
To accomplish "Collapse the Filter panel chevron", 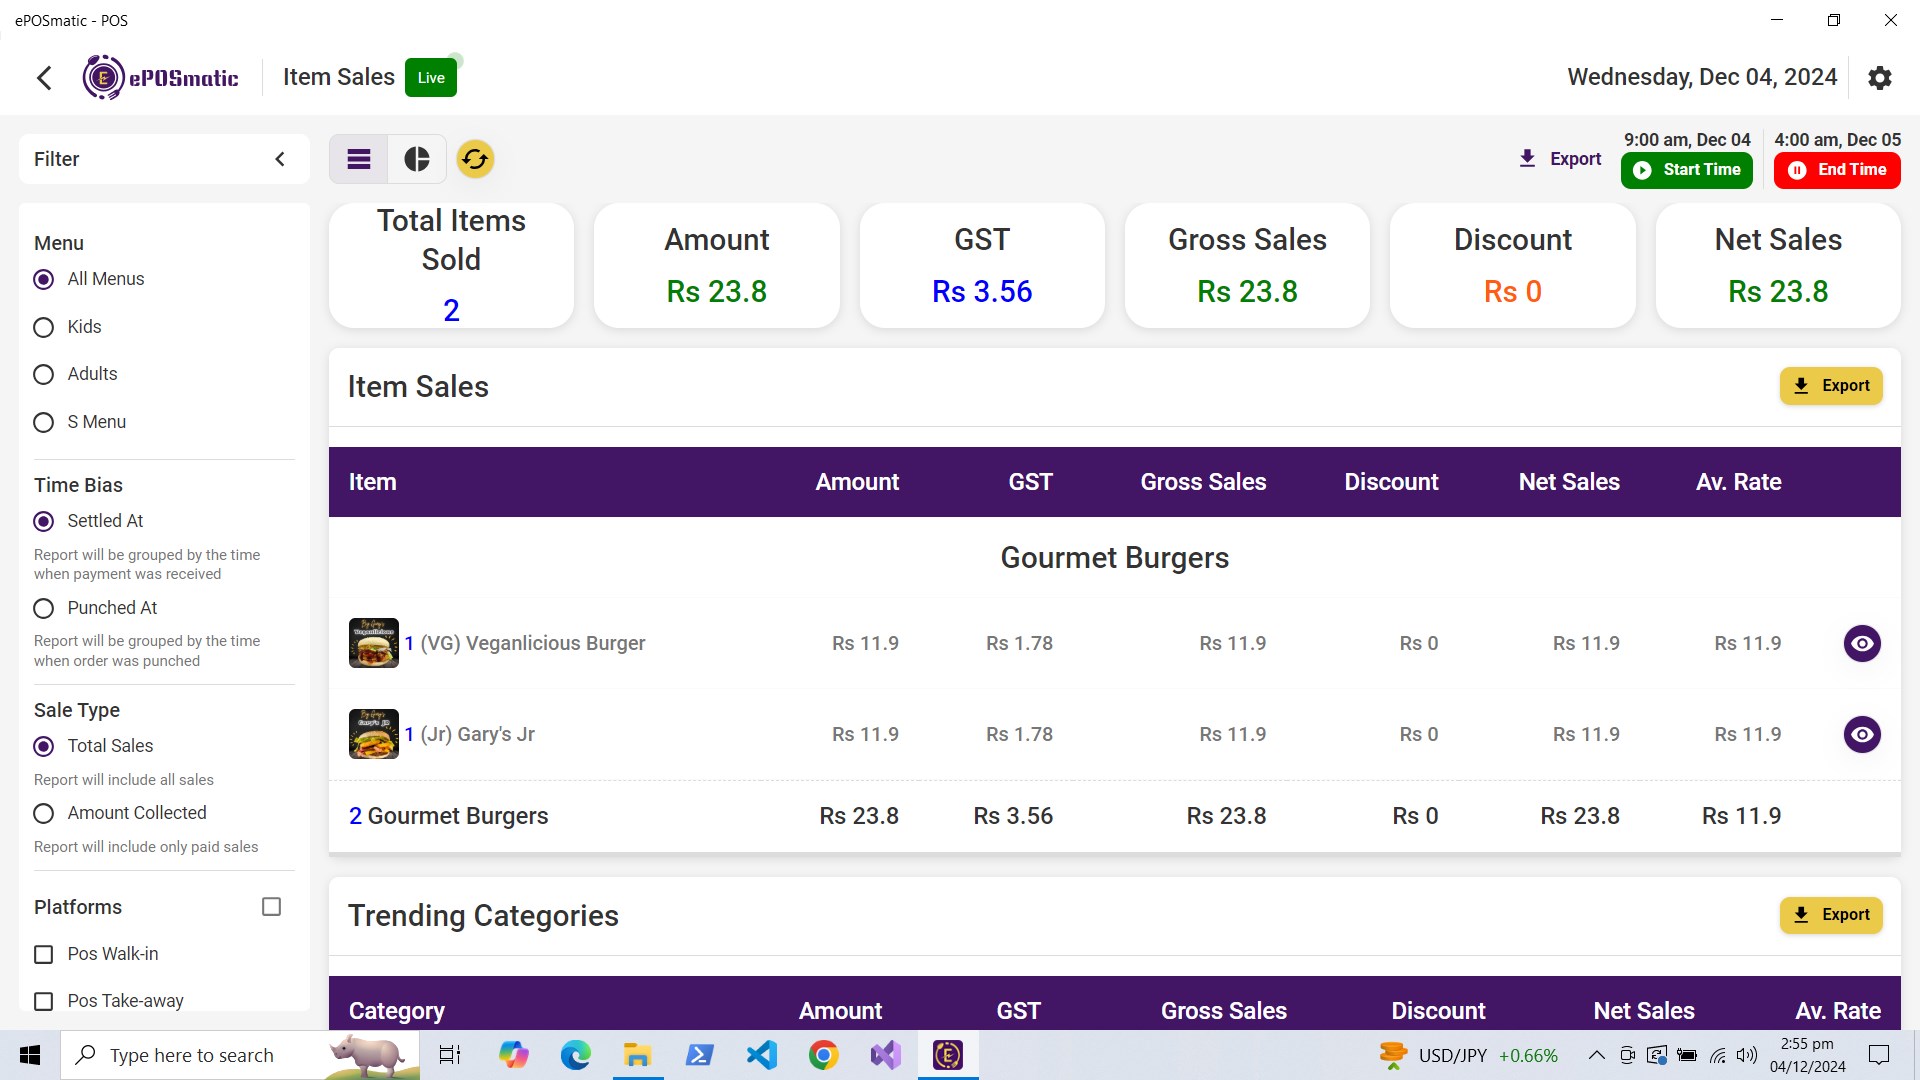I will tap(280, 159).
